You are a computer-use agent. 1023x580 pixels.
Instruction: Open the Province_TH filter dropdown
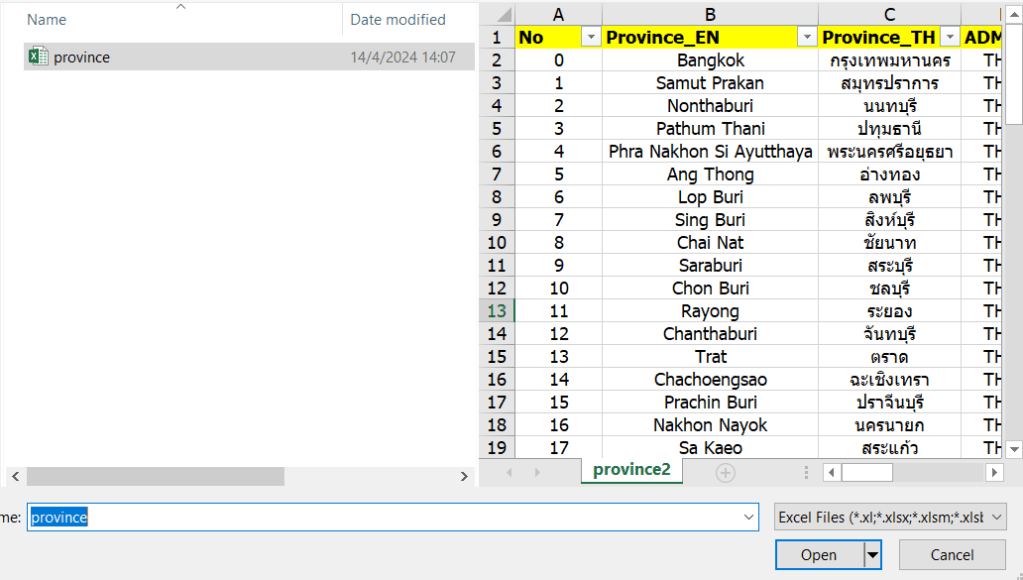pyautogui.click(x=948, y=37)
